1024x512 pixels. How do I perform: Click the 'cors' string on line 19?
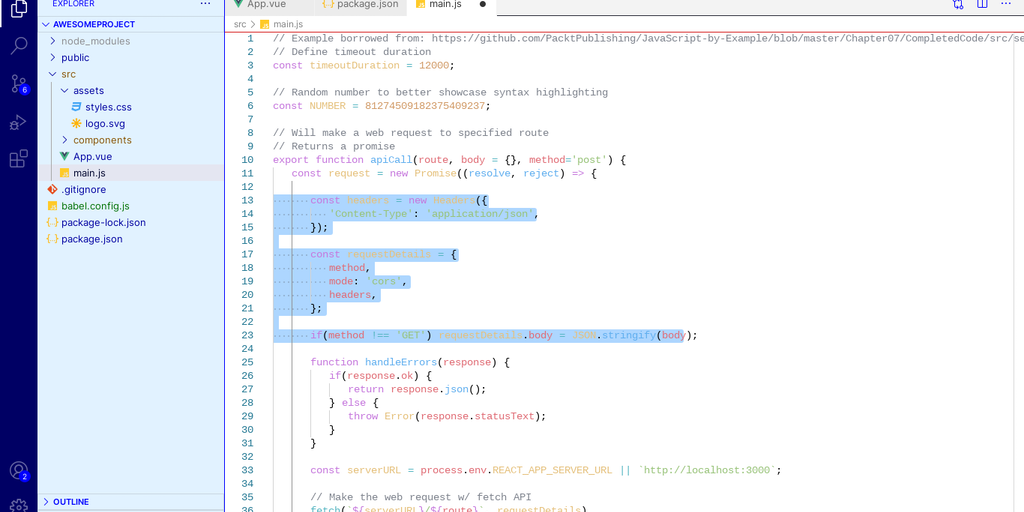pos(385,281)
